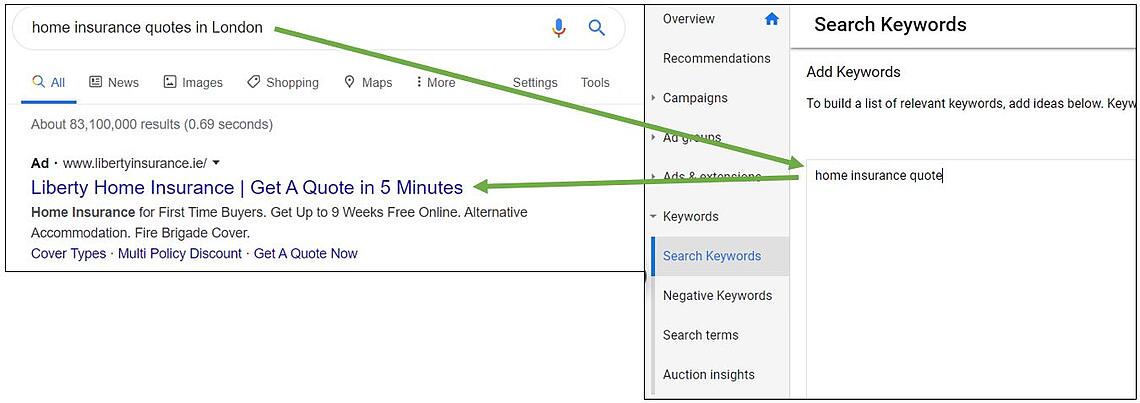Collapse the Keywords section
1140x403 pixels.
654,216
